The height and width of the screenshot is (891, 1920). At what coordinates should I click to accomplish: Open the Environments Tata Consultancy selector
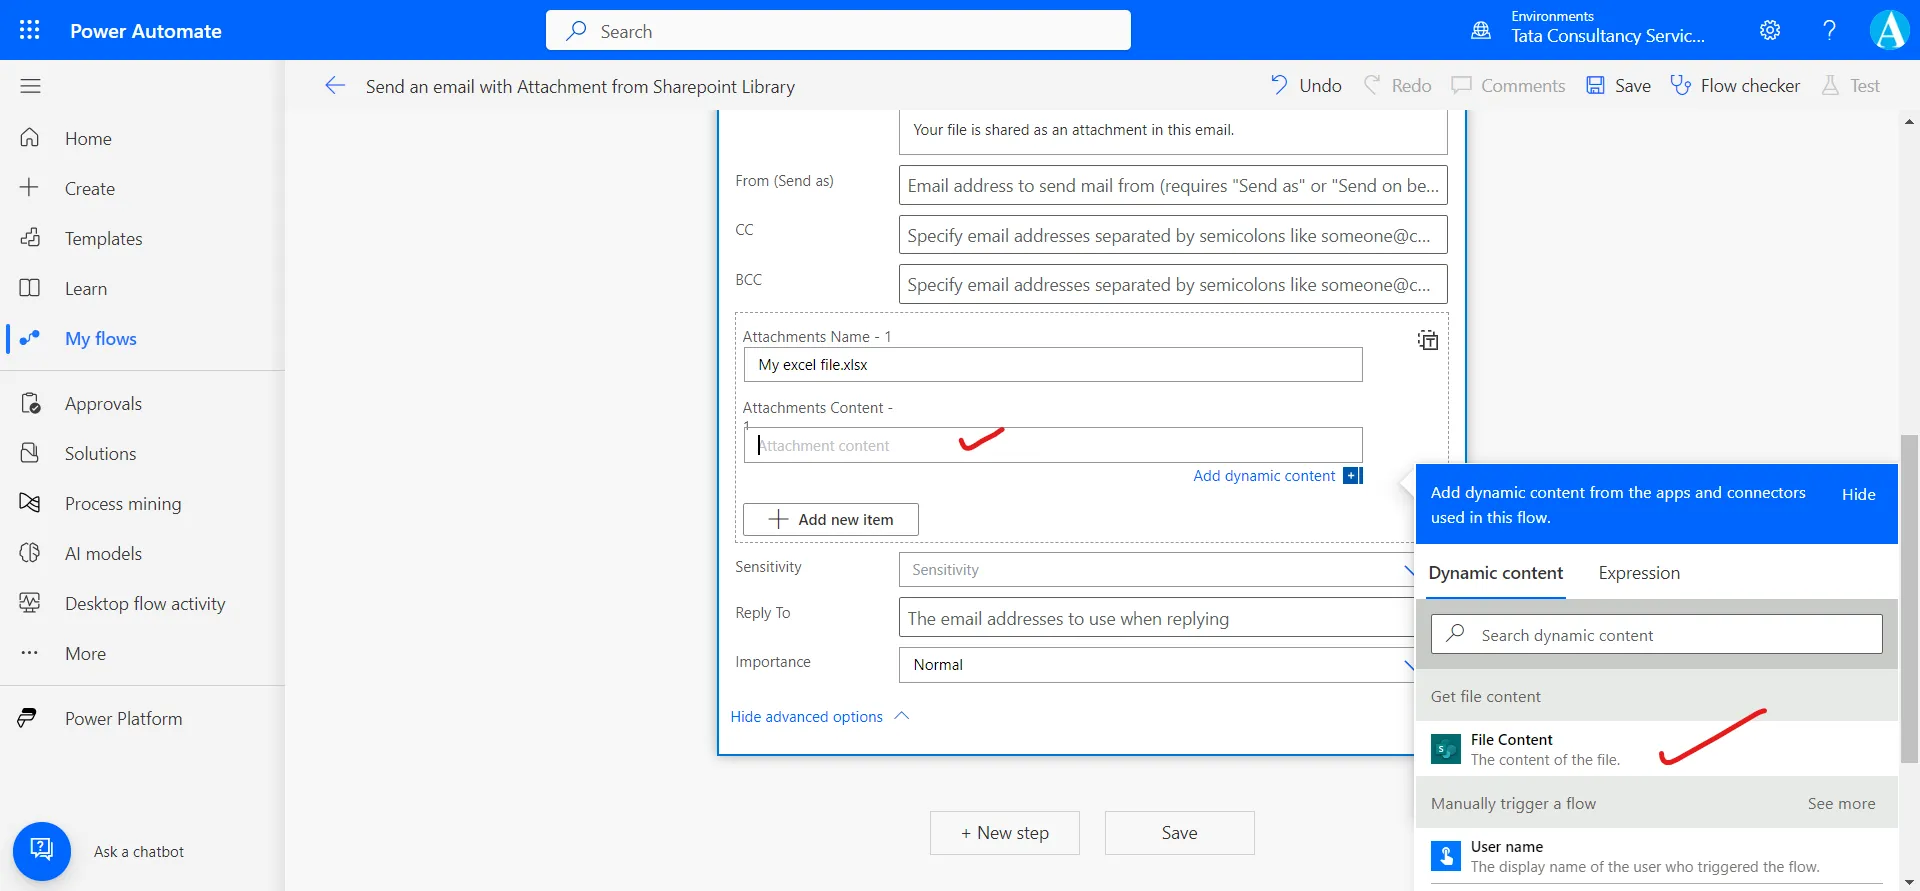coord(1608,30)
